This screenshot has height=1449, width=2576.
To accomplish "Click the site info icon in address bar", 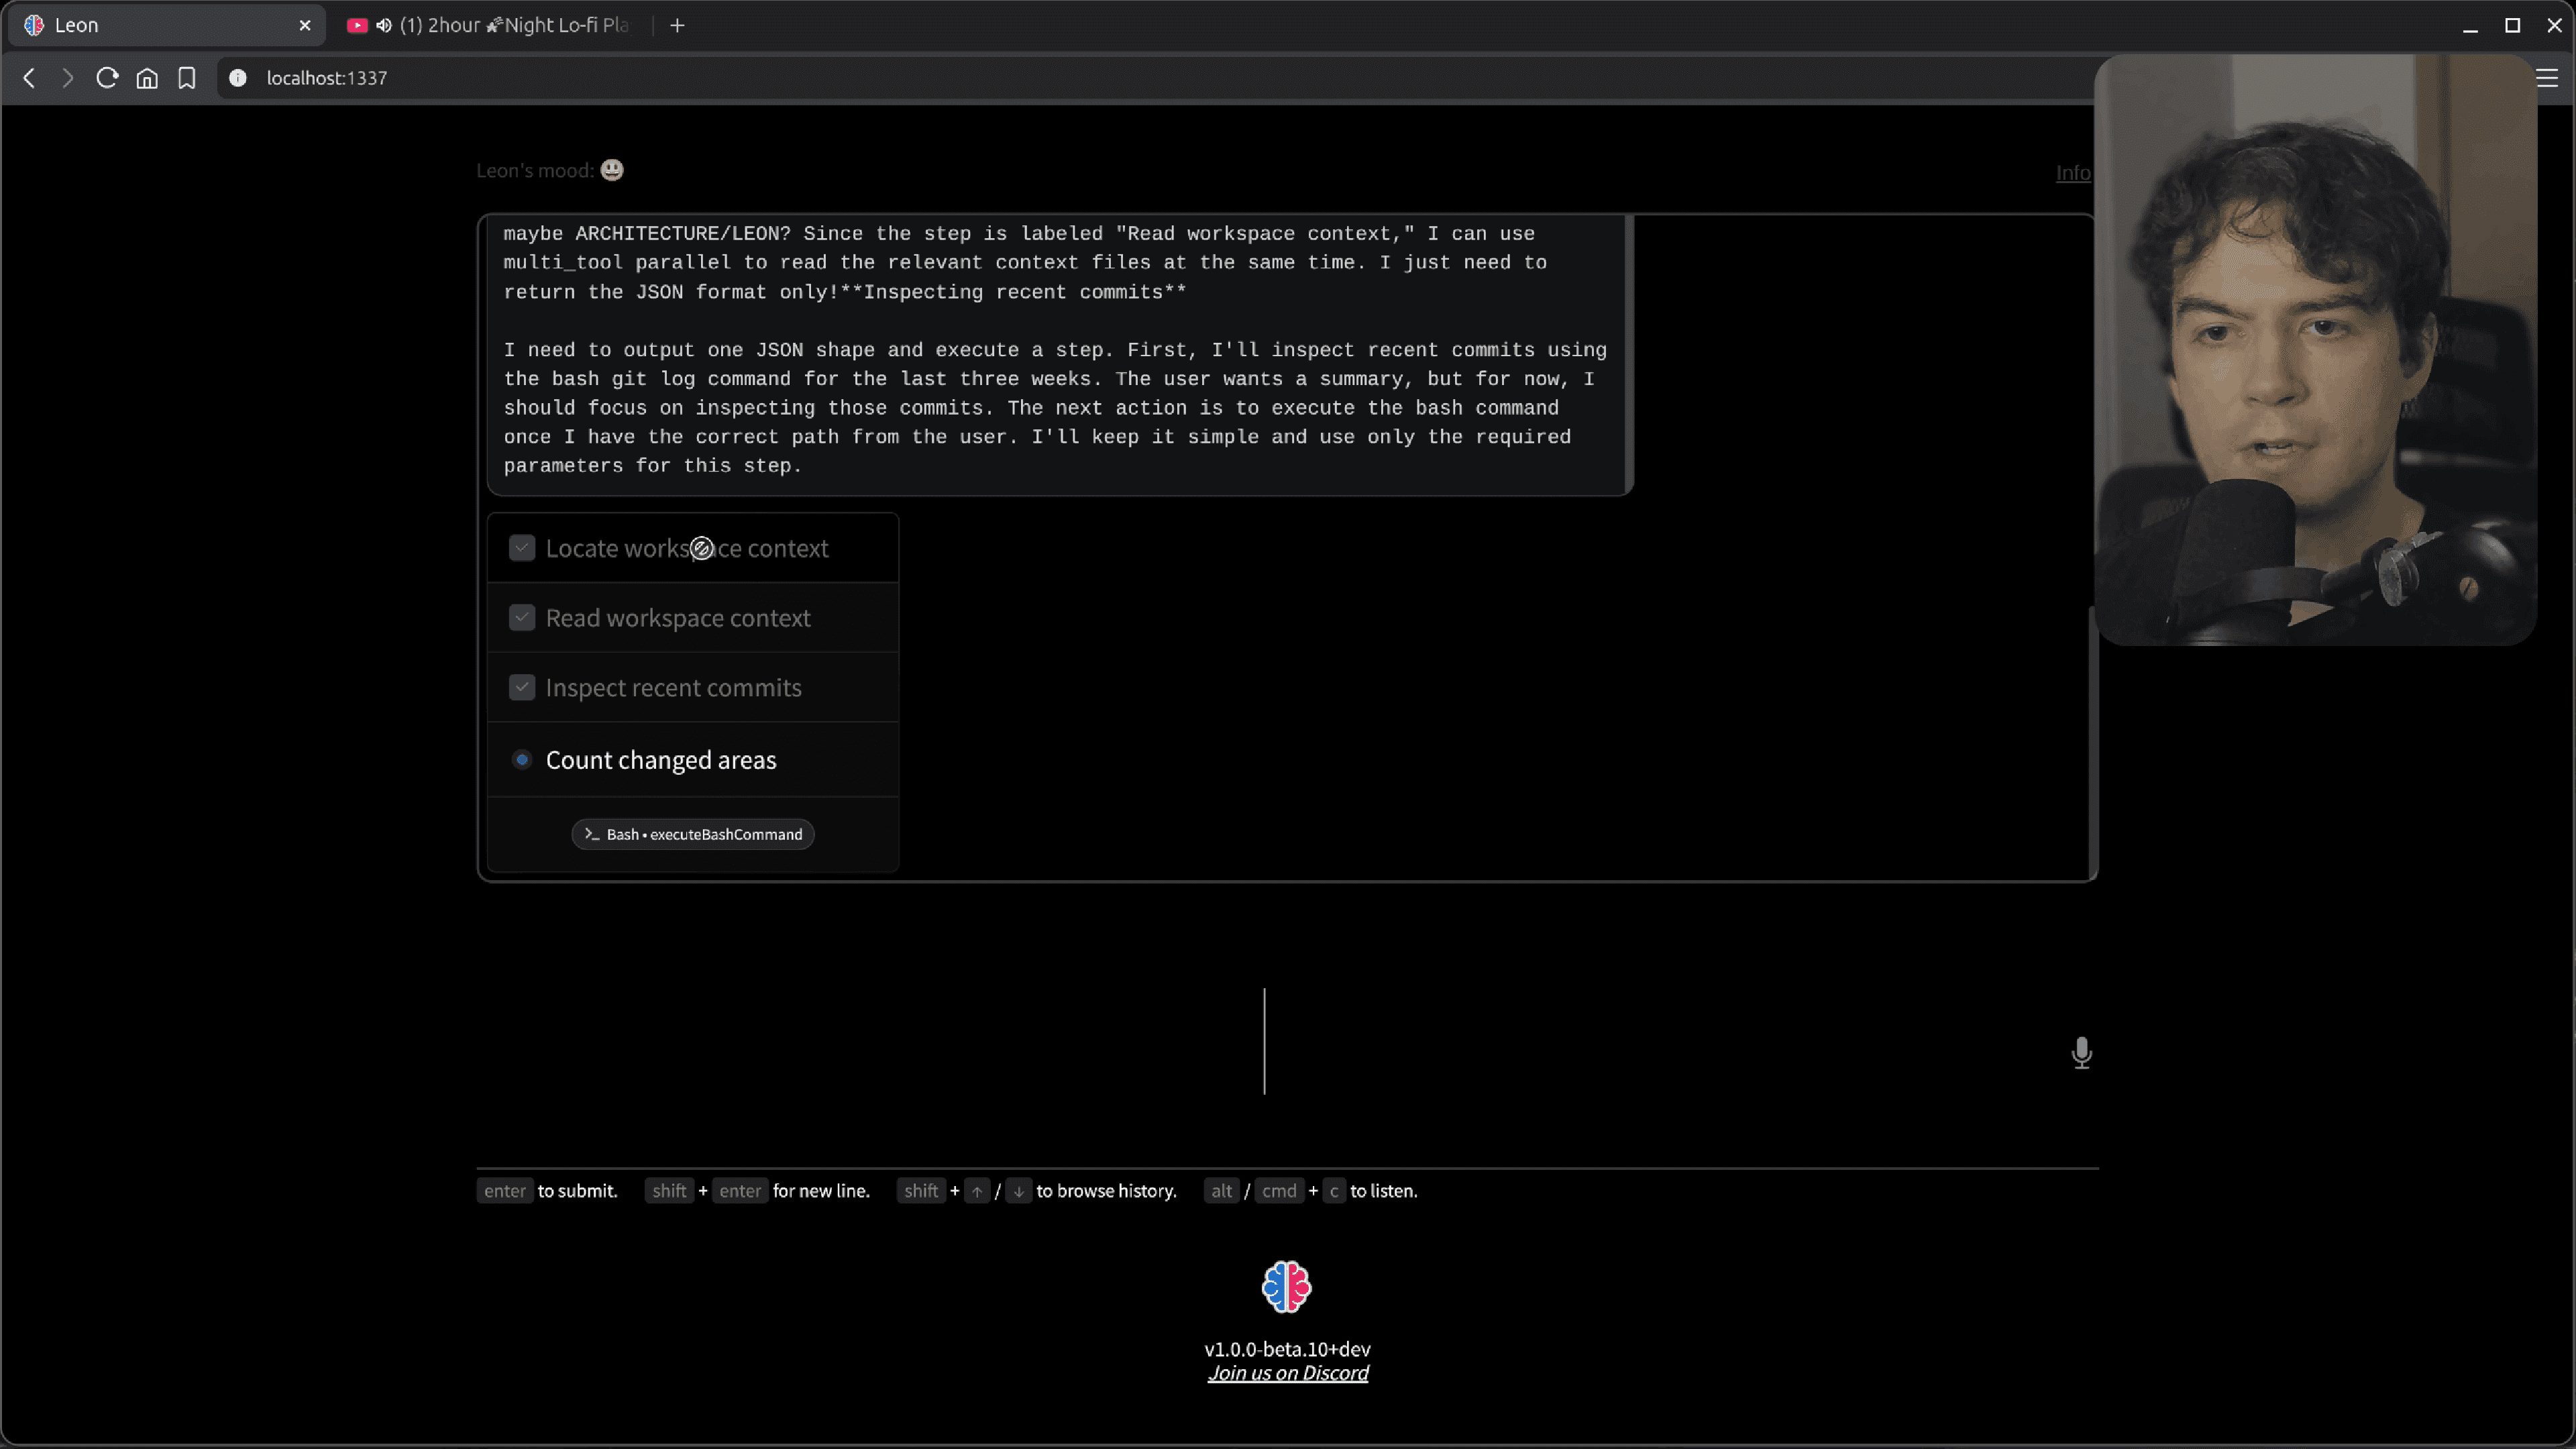I will (x=238, y=78).
